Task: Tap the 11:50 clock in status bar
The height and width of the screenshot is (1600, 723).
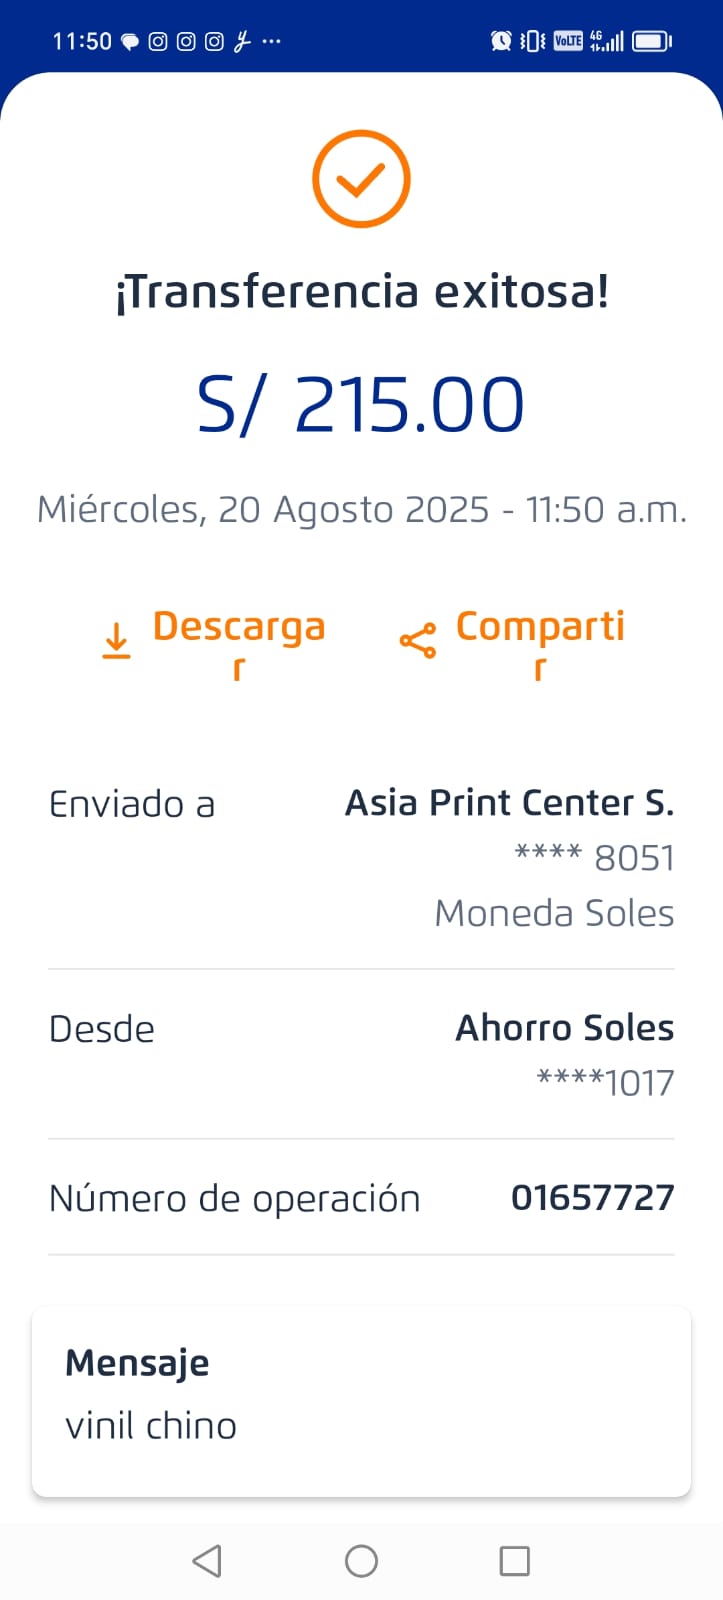Action: pos(82,41)
